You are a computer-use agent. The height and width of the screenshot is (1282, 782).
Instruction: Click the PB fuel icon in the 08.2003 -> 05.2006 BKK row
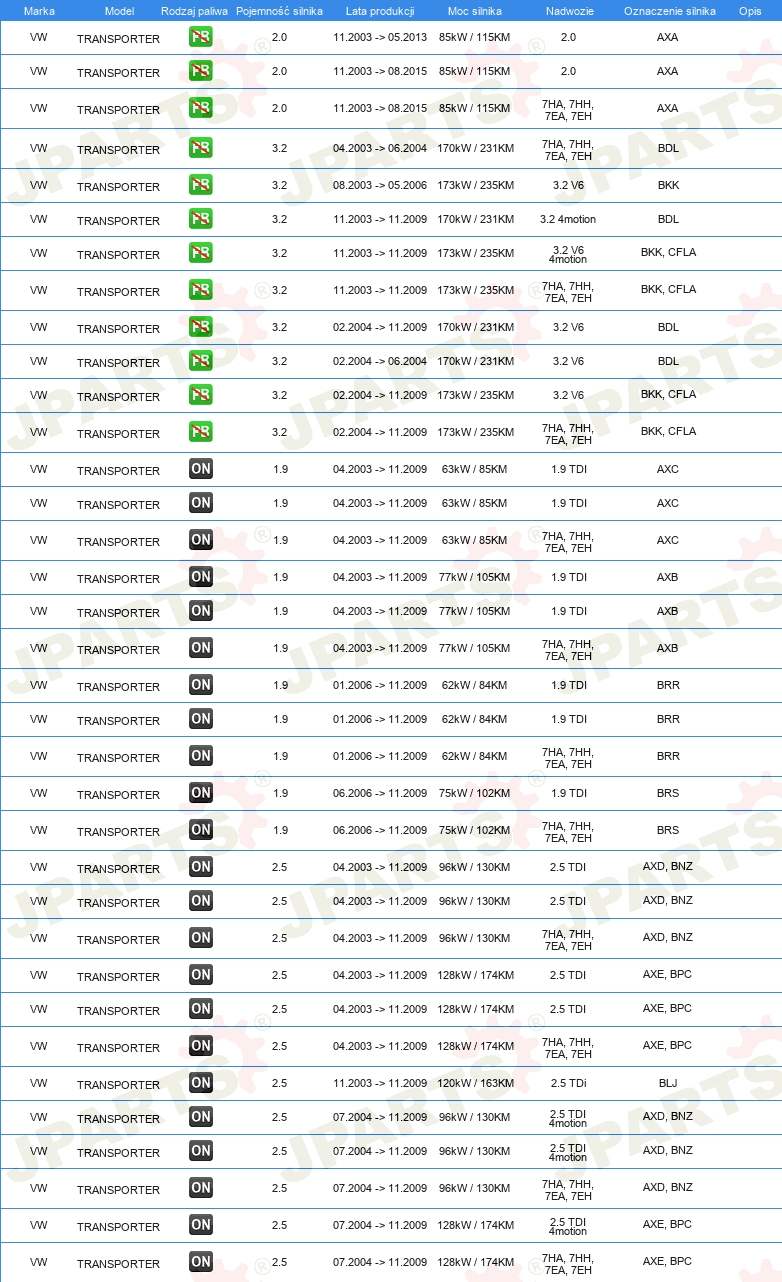(x=201, y=185)
